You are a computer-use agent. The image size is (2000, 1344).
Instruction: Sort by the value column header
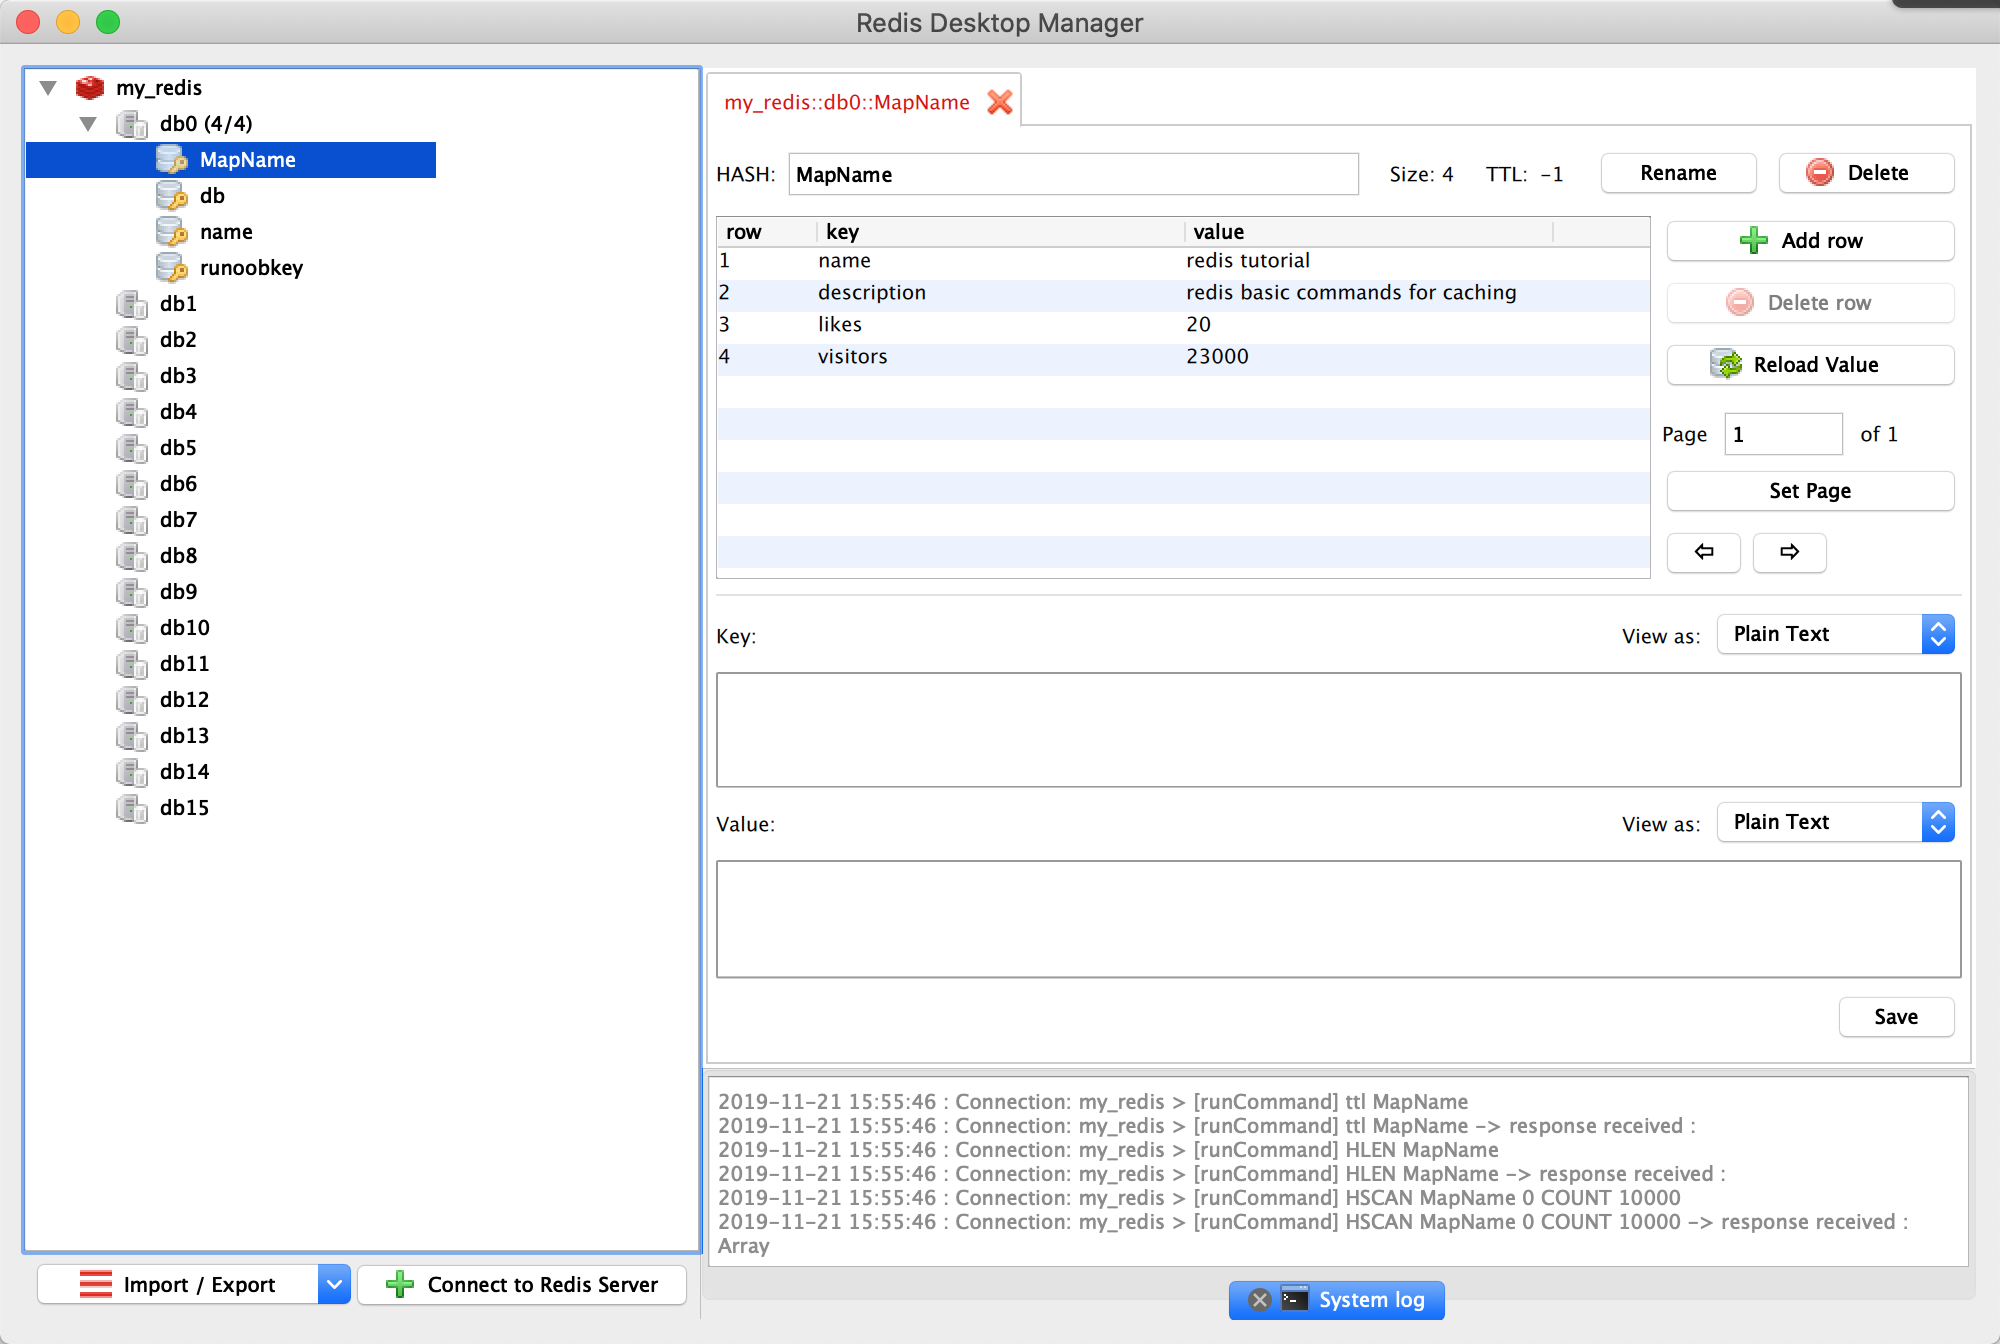point(1369,232)
